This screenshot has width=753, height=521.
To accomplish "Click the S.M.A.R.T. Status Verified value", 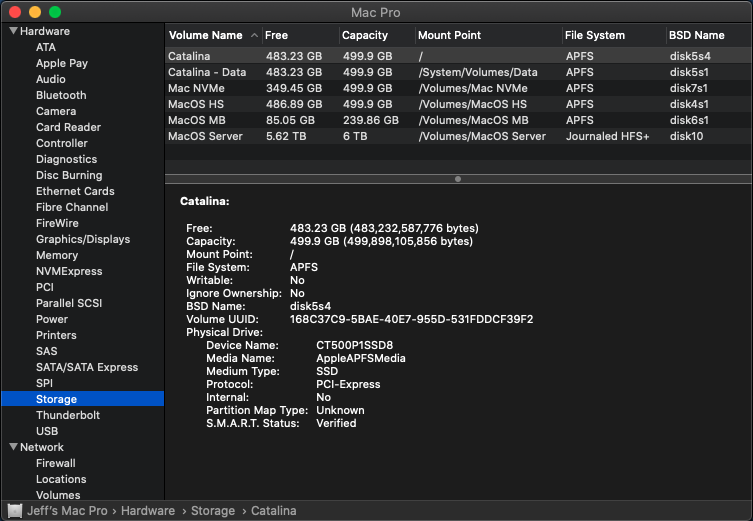I will [x=336, y=423].
